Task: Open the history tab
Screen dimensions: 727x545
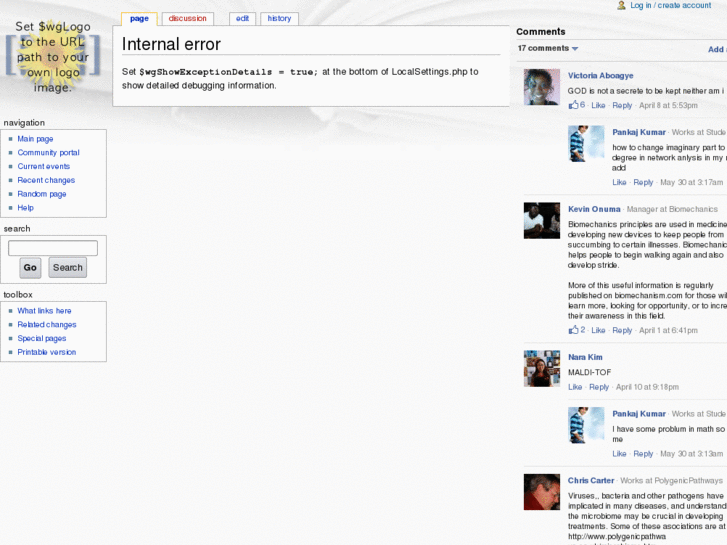Action: click(x=279, y=19)
